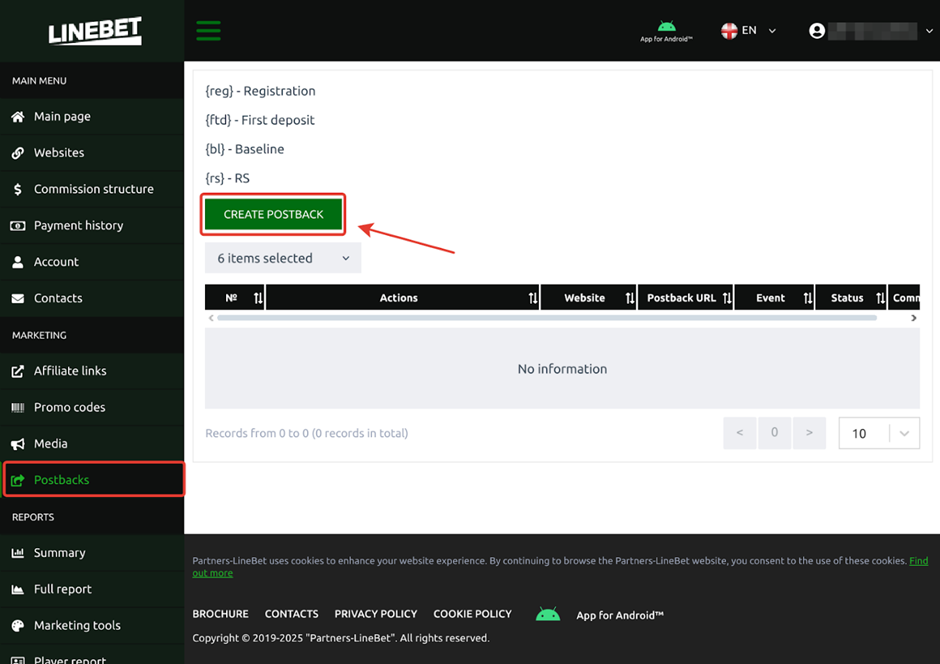940x664 pixels.
Task: Sort table by Website column arrows
Action: click(x=629, y=298)
